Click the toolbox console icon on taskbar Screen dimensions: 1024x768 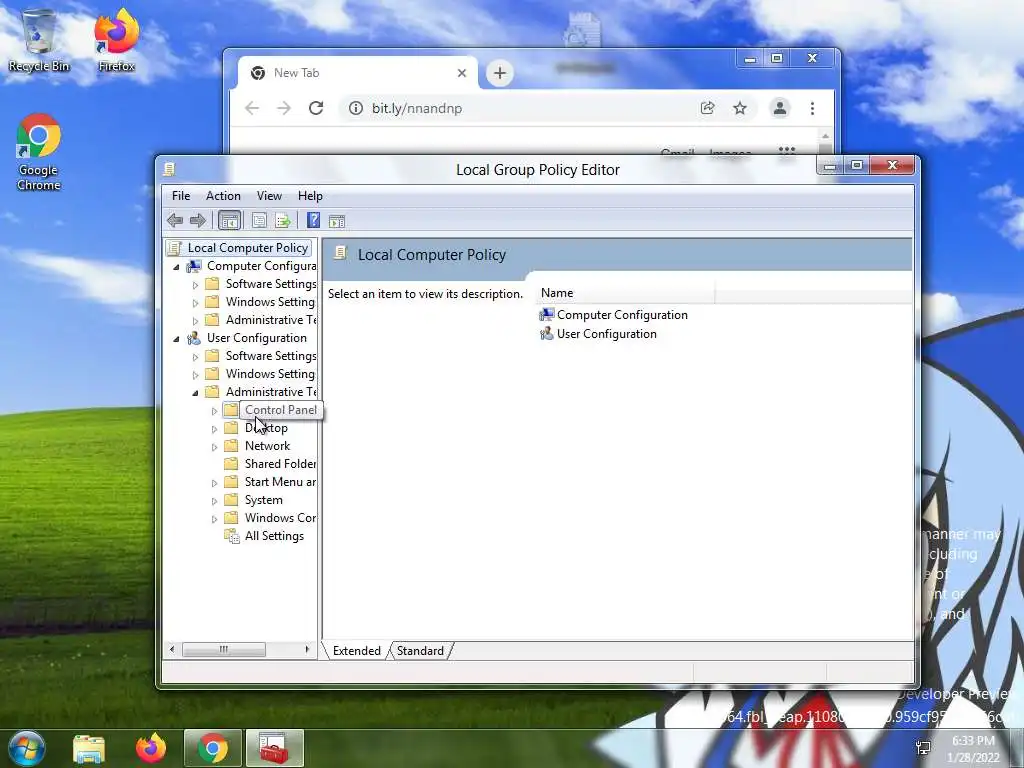pyautogui.click(x=274, y=748)
